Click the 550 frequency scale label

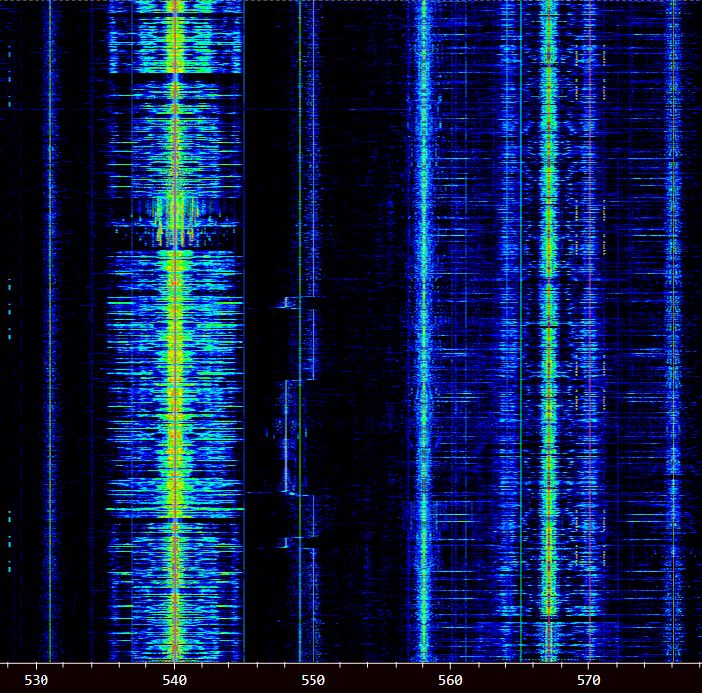click(312, 680)
